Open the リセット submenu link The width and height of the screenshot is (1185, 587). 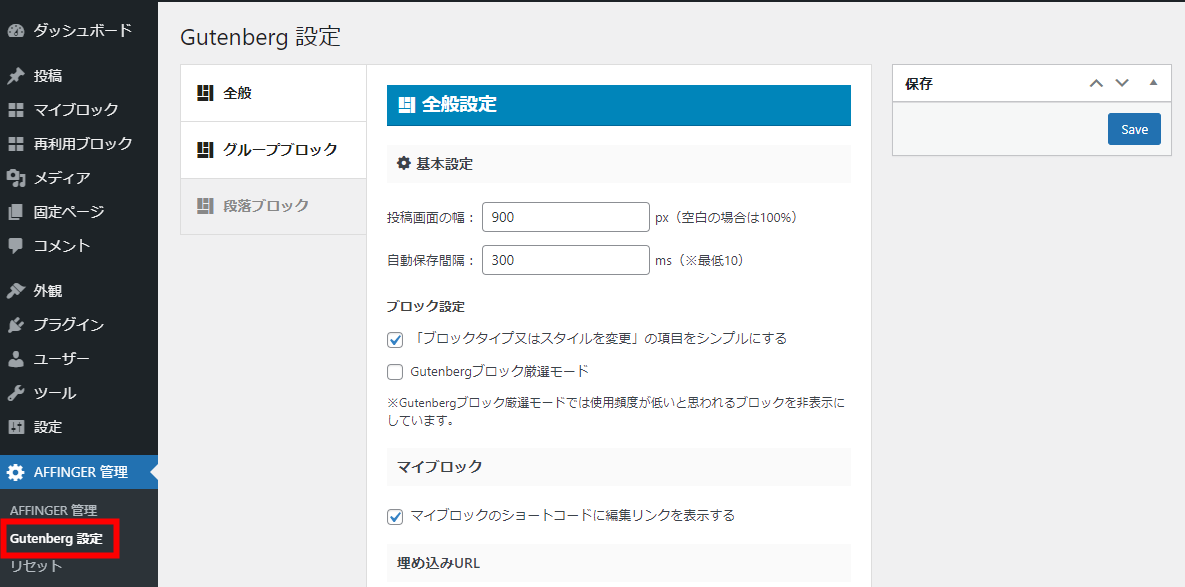click(36, 566)
